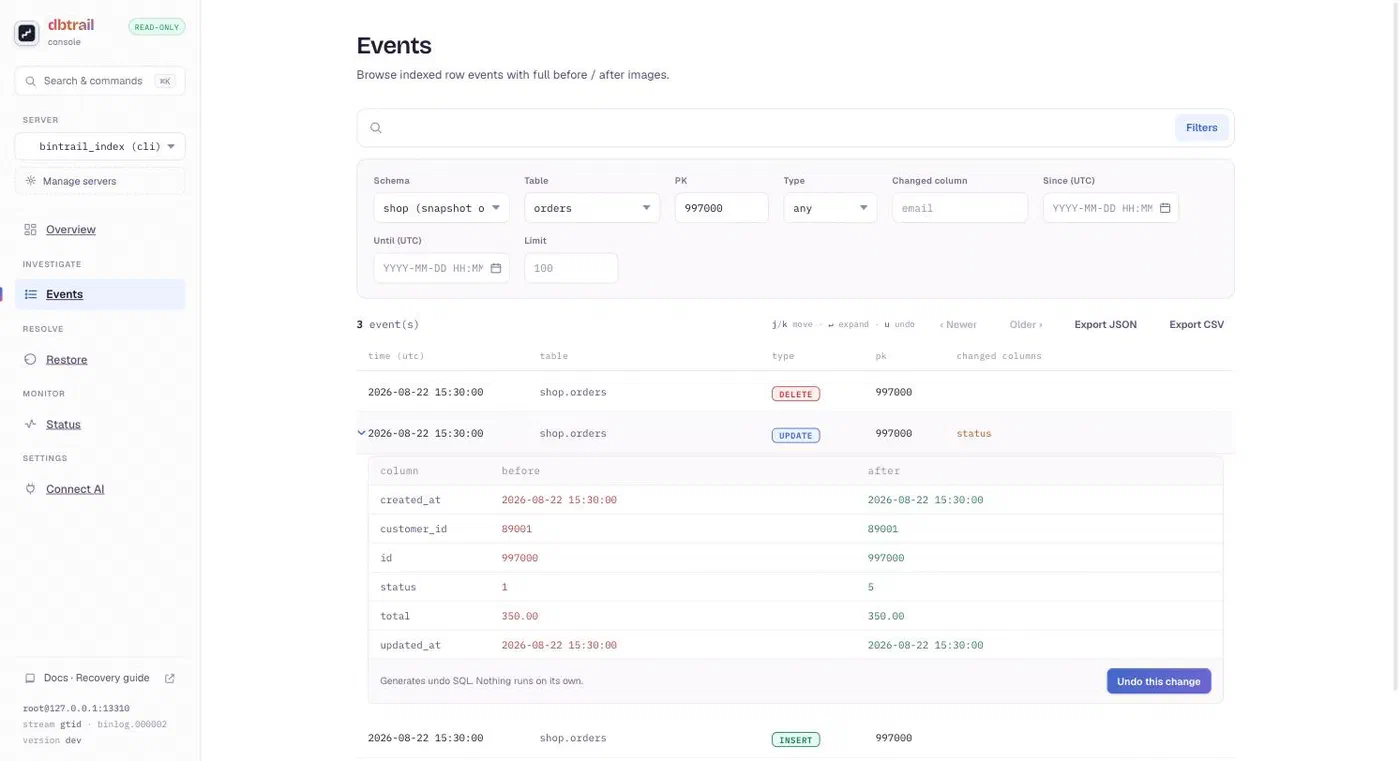Click the Overview grid icon

click(31, 230)
